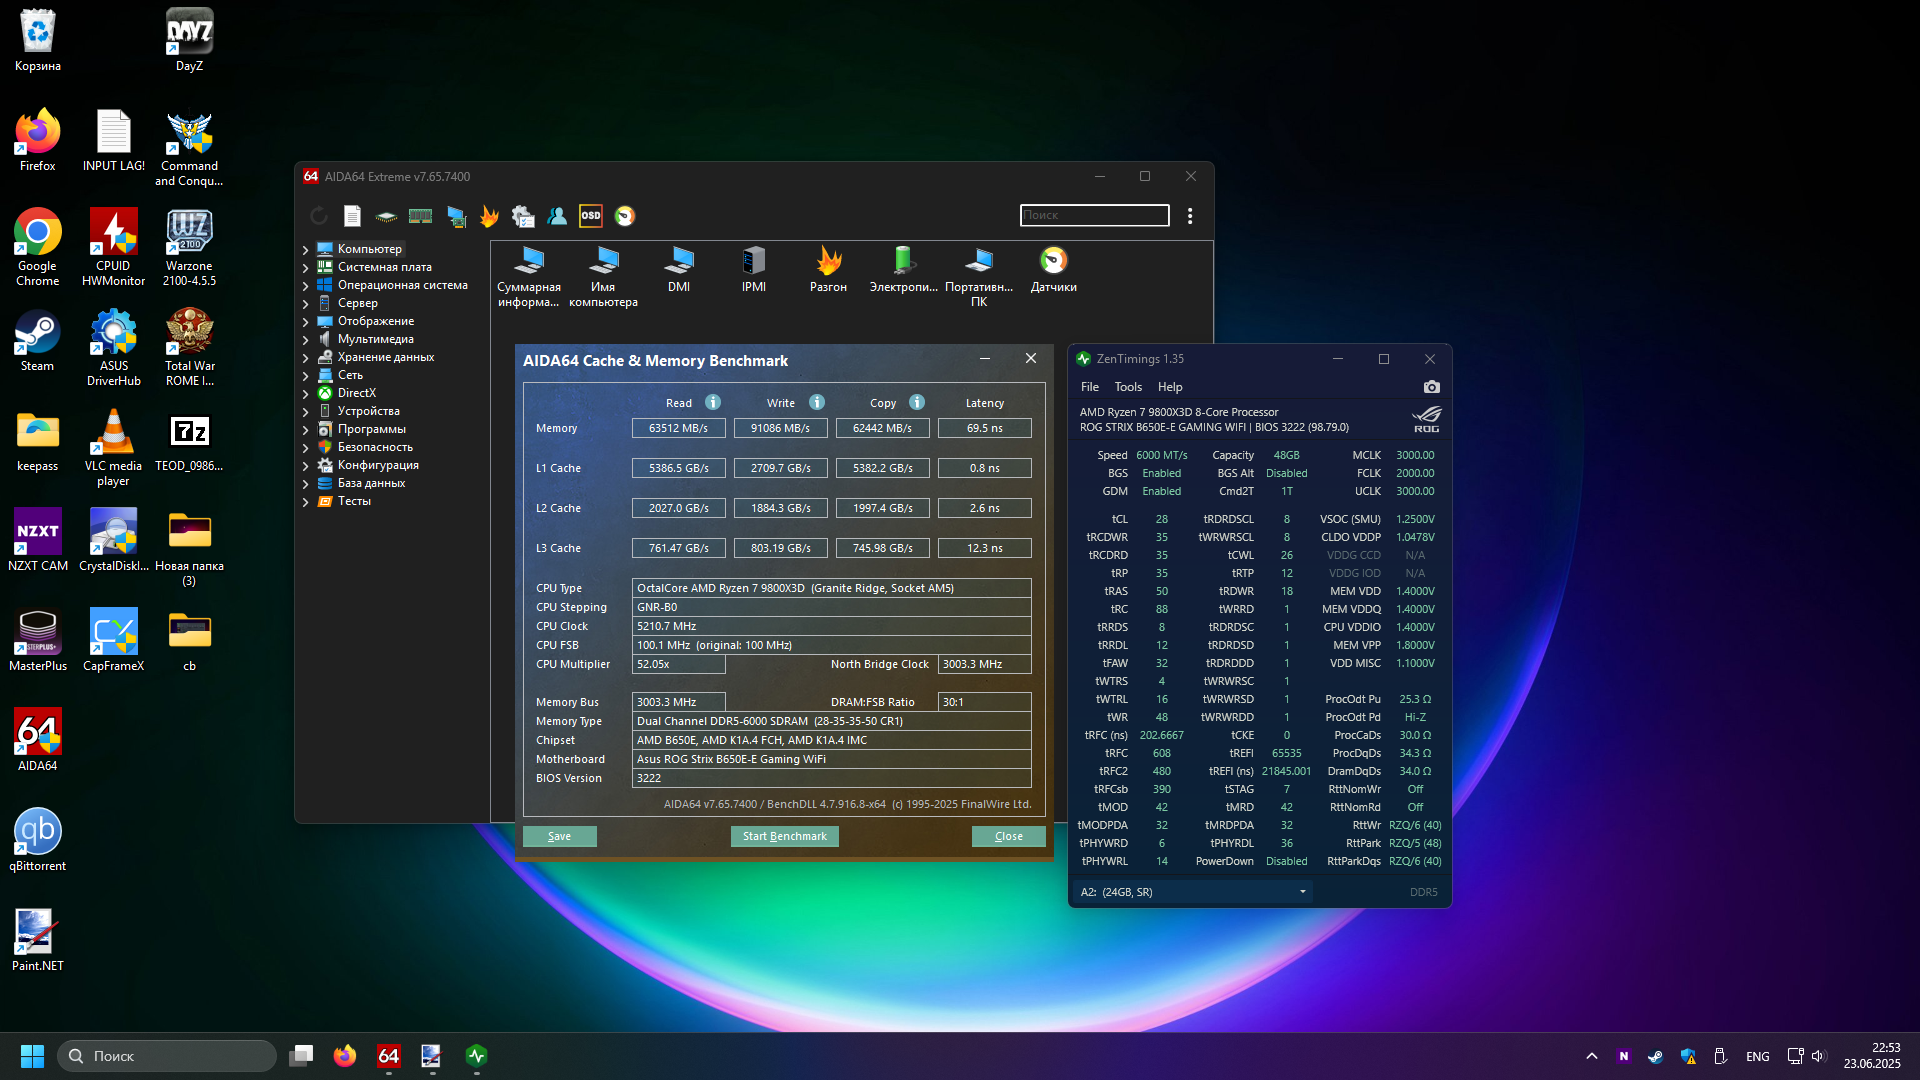Click the volume speaker icon in system tray
This screenshot has width=1920, height=1080.
(x=1818, y=1056)
